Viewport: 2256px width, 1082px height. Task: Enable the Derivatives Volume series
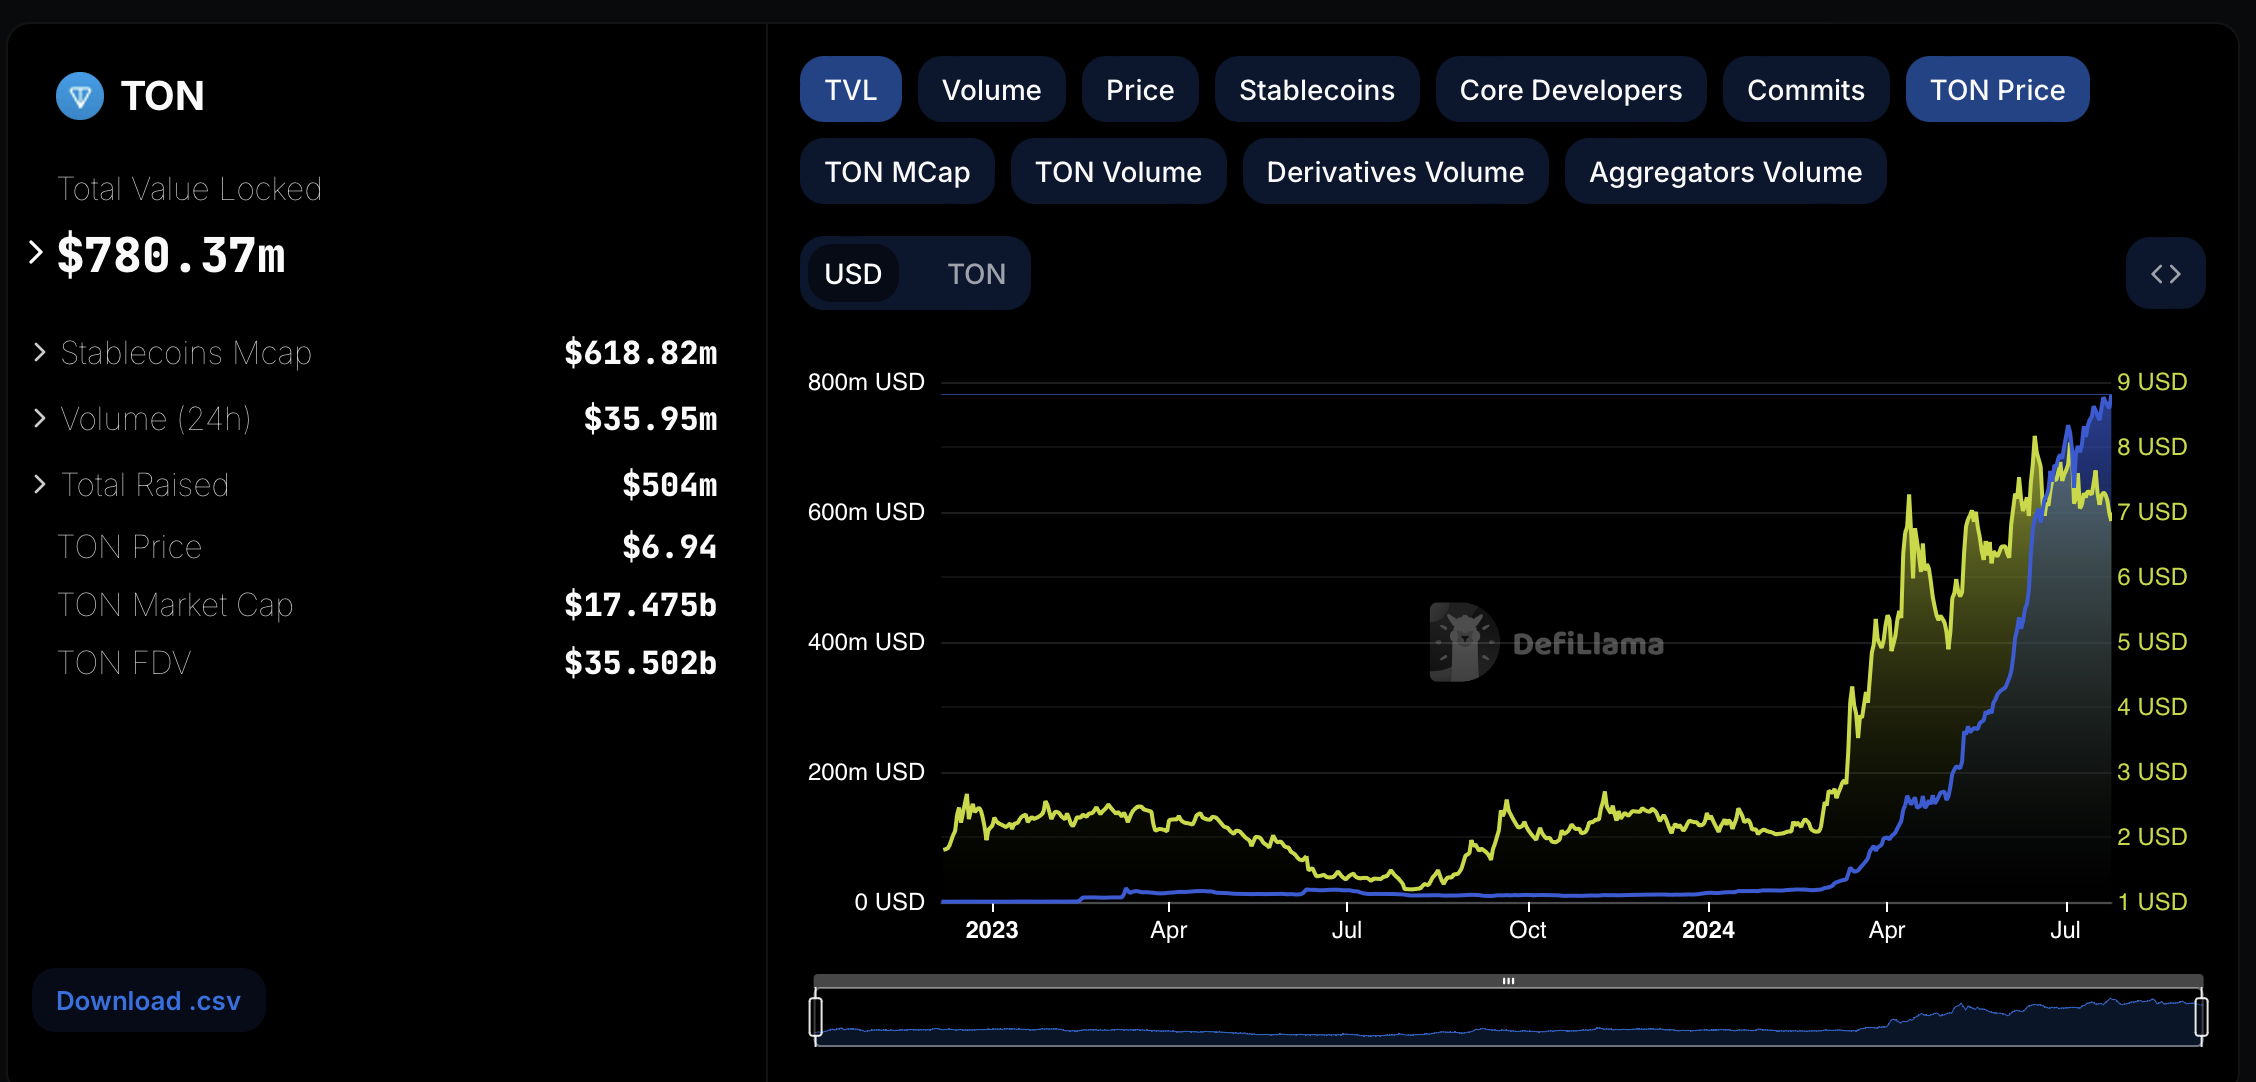click(x=1395, y=172)
